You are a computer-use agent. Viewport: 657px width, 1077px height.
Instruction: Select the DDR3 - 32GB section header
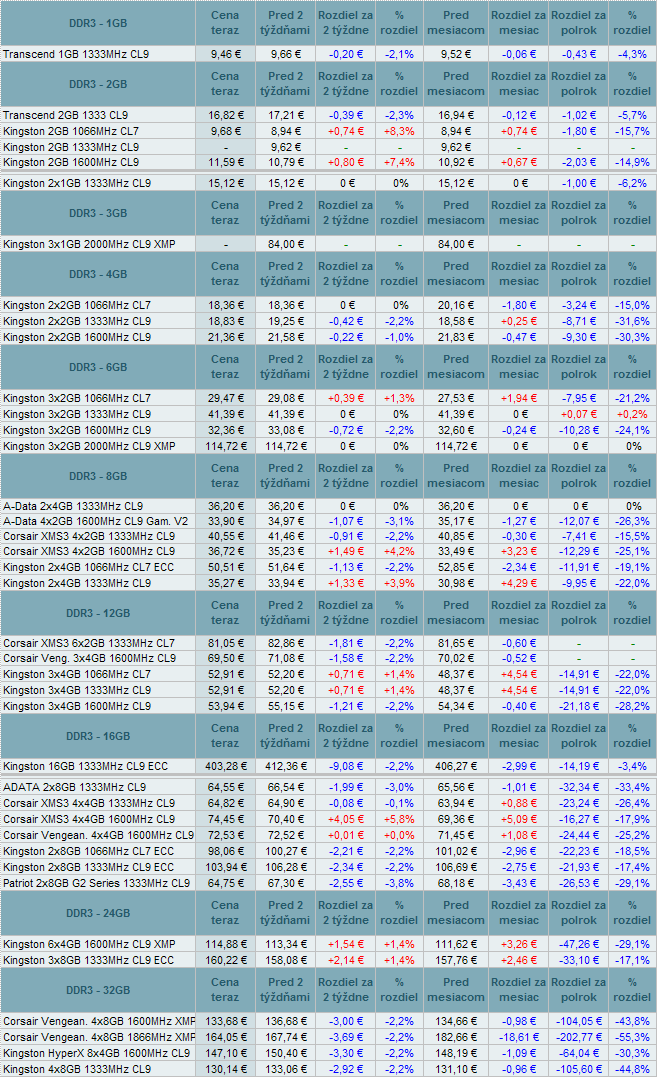pos(98,990)
